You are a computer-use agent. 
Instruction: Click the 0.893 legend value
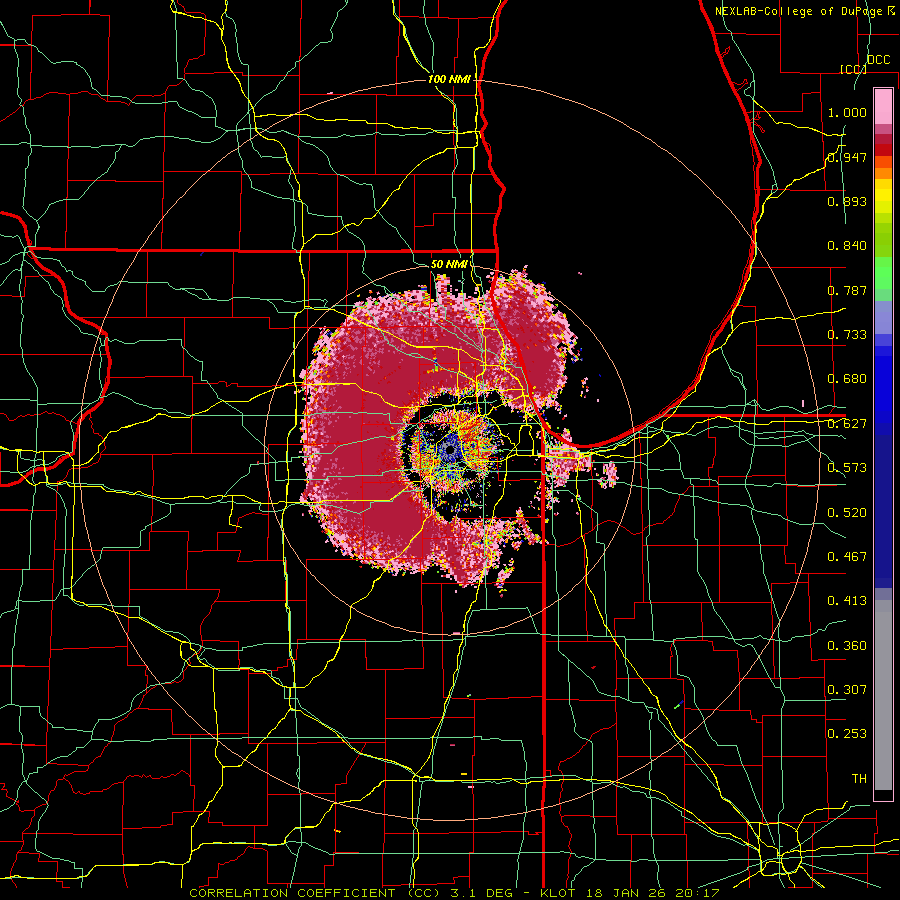point(847,201)
